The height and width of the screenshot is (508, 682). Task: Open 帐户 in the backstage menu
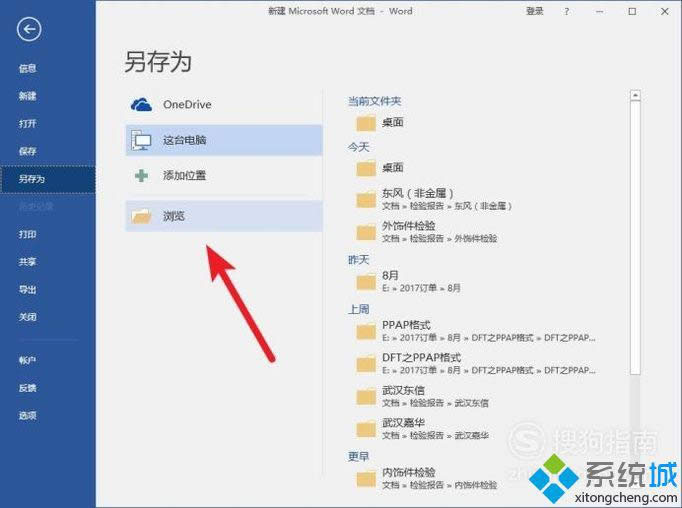pyautogui.click(x=27, y=360)
